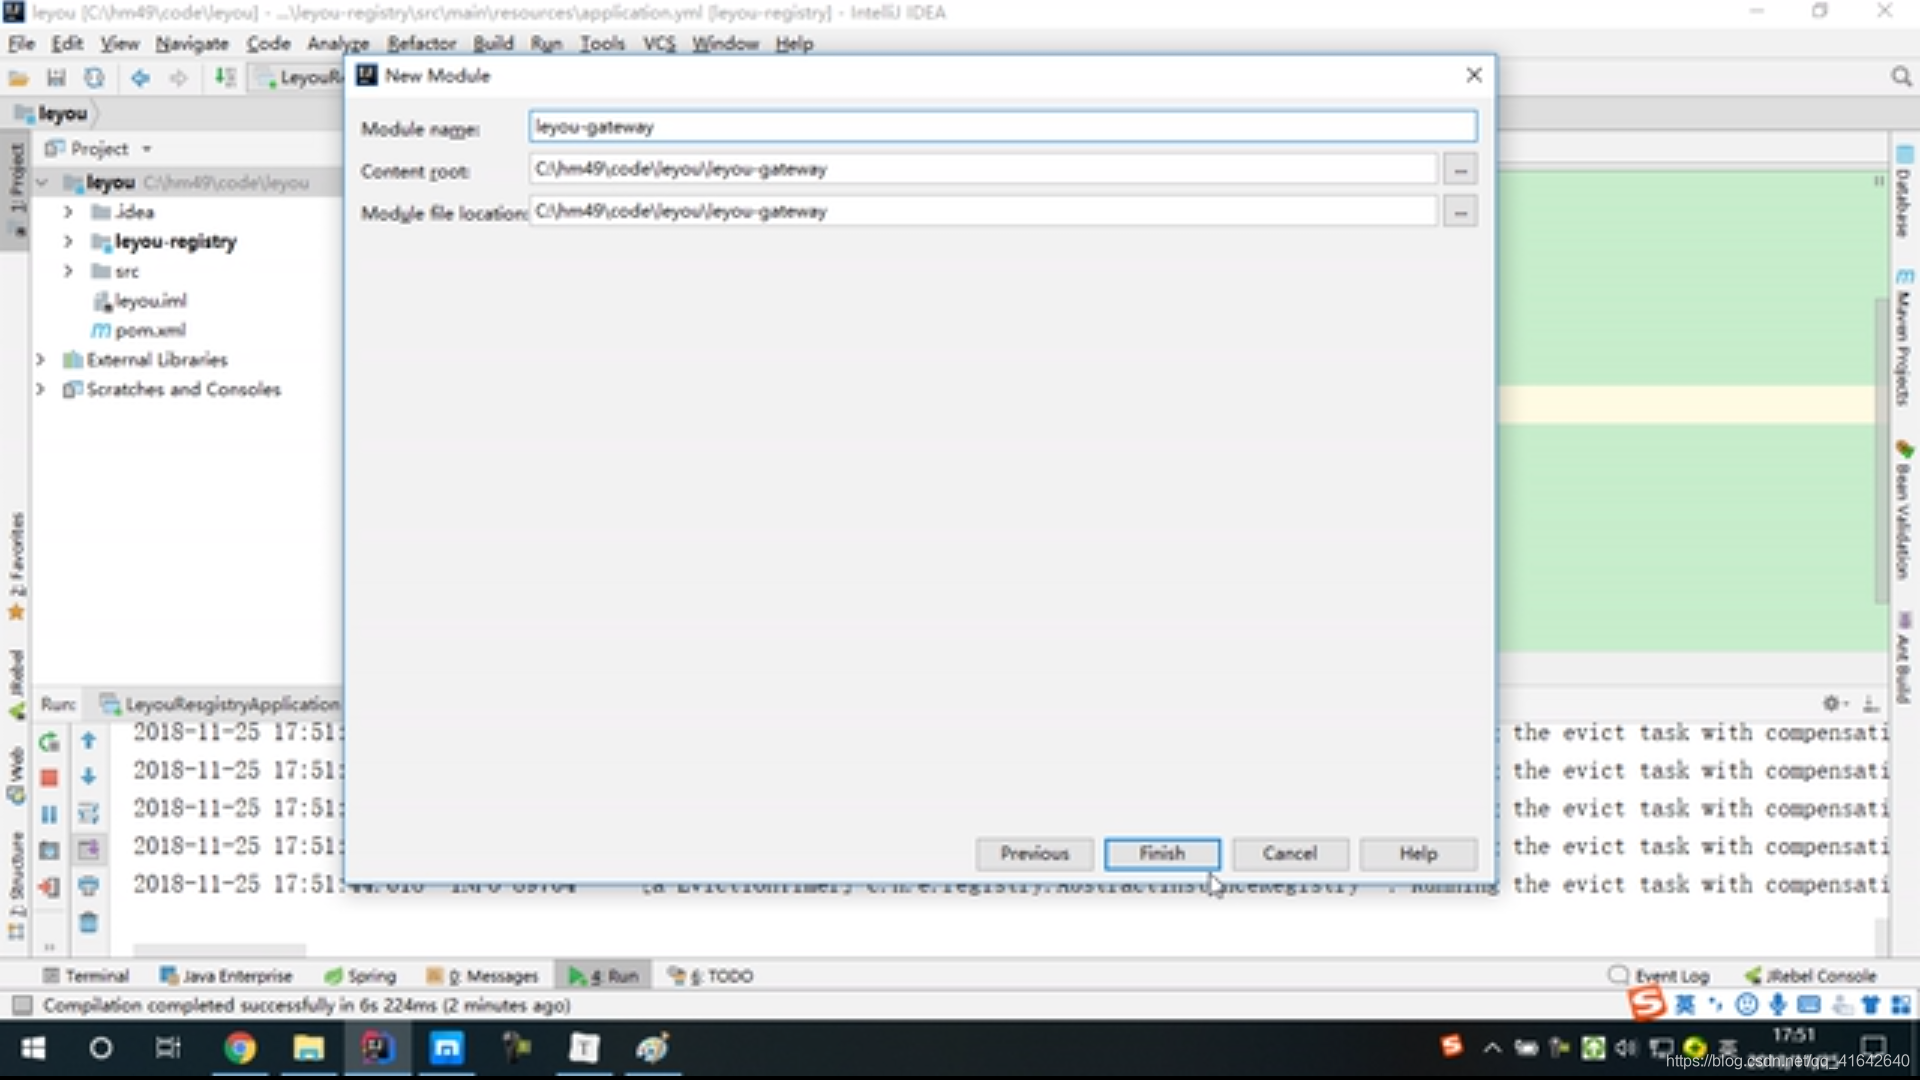Select pom.xml in project tree
This screenshot has width=1920, height=1080.
139,331
